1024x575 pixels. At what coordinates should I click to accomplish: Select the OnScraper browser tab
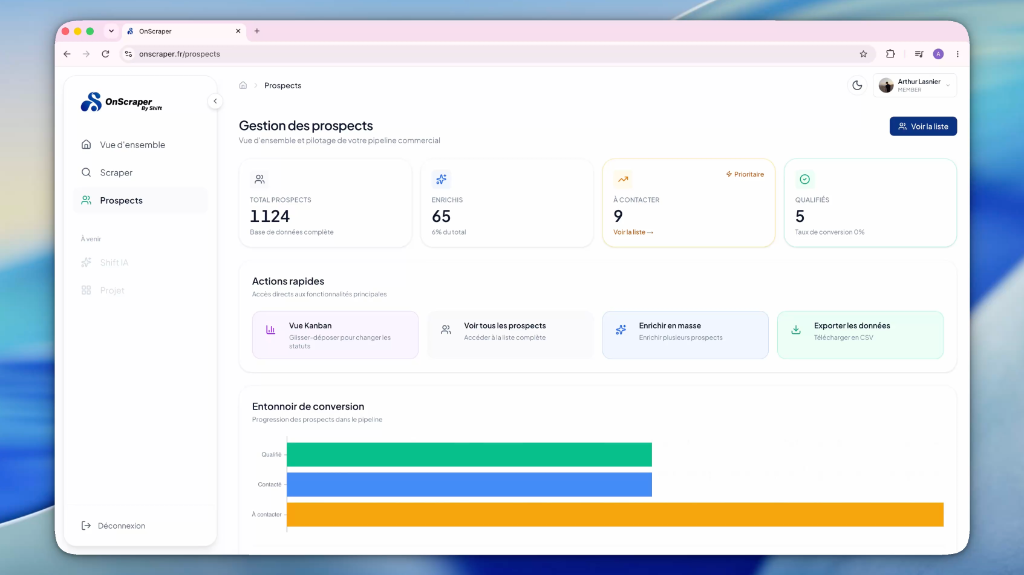pos(184,31)
